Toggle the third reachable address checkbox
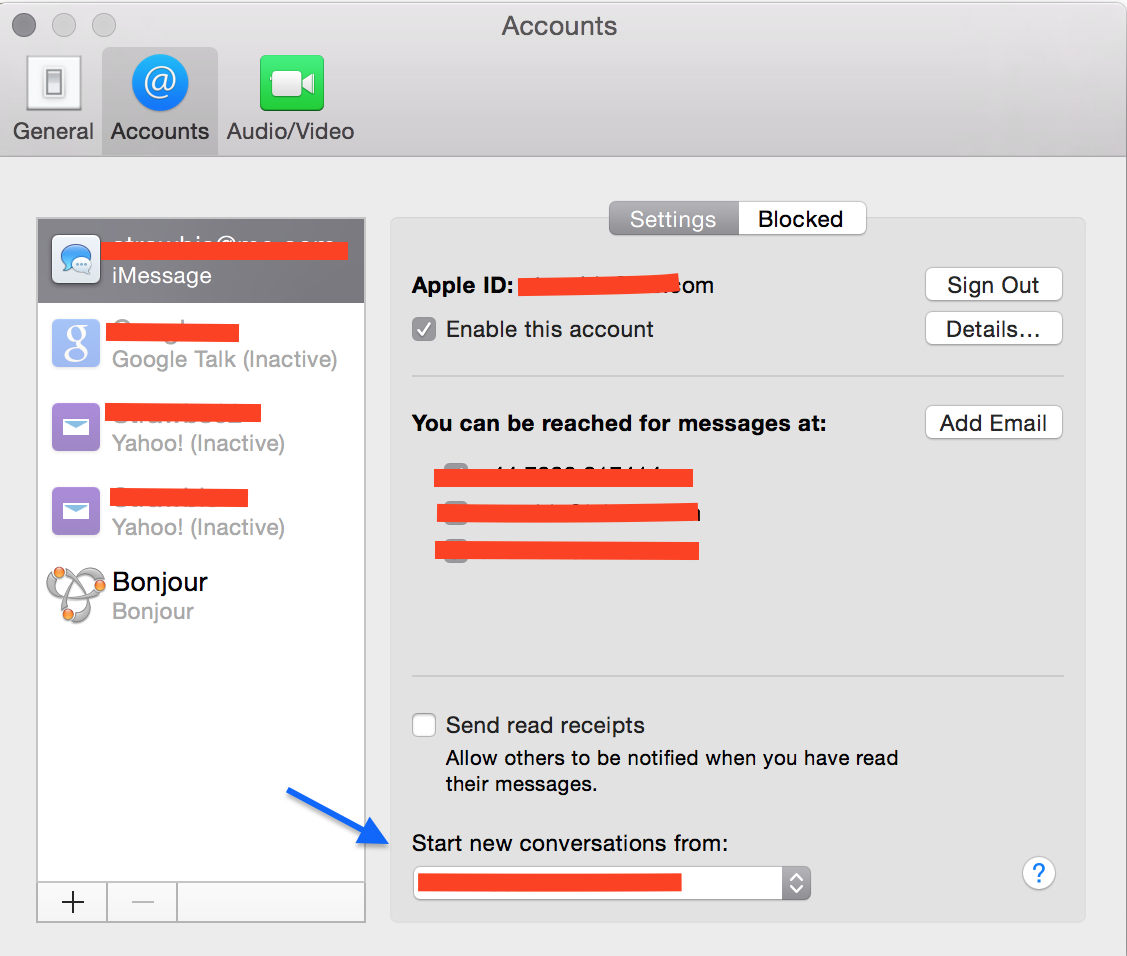Image resolution: width=1127 pixels, height=956 pixels. 456,551
